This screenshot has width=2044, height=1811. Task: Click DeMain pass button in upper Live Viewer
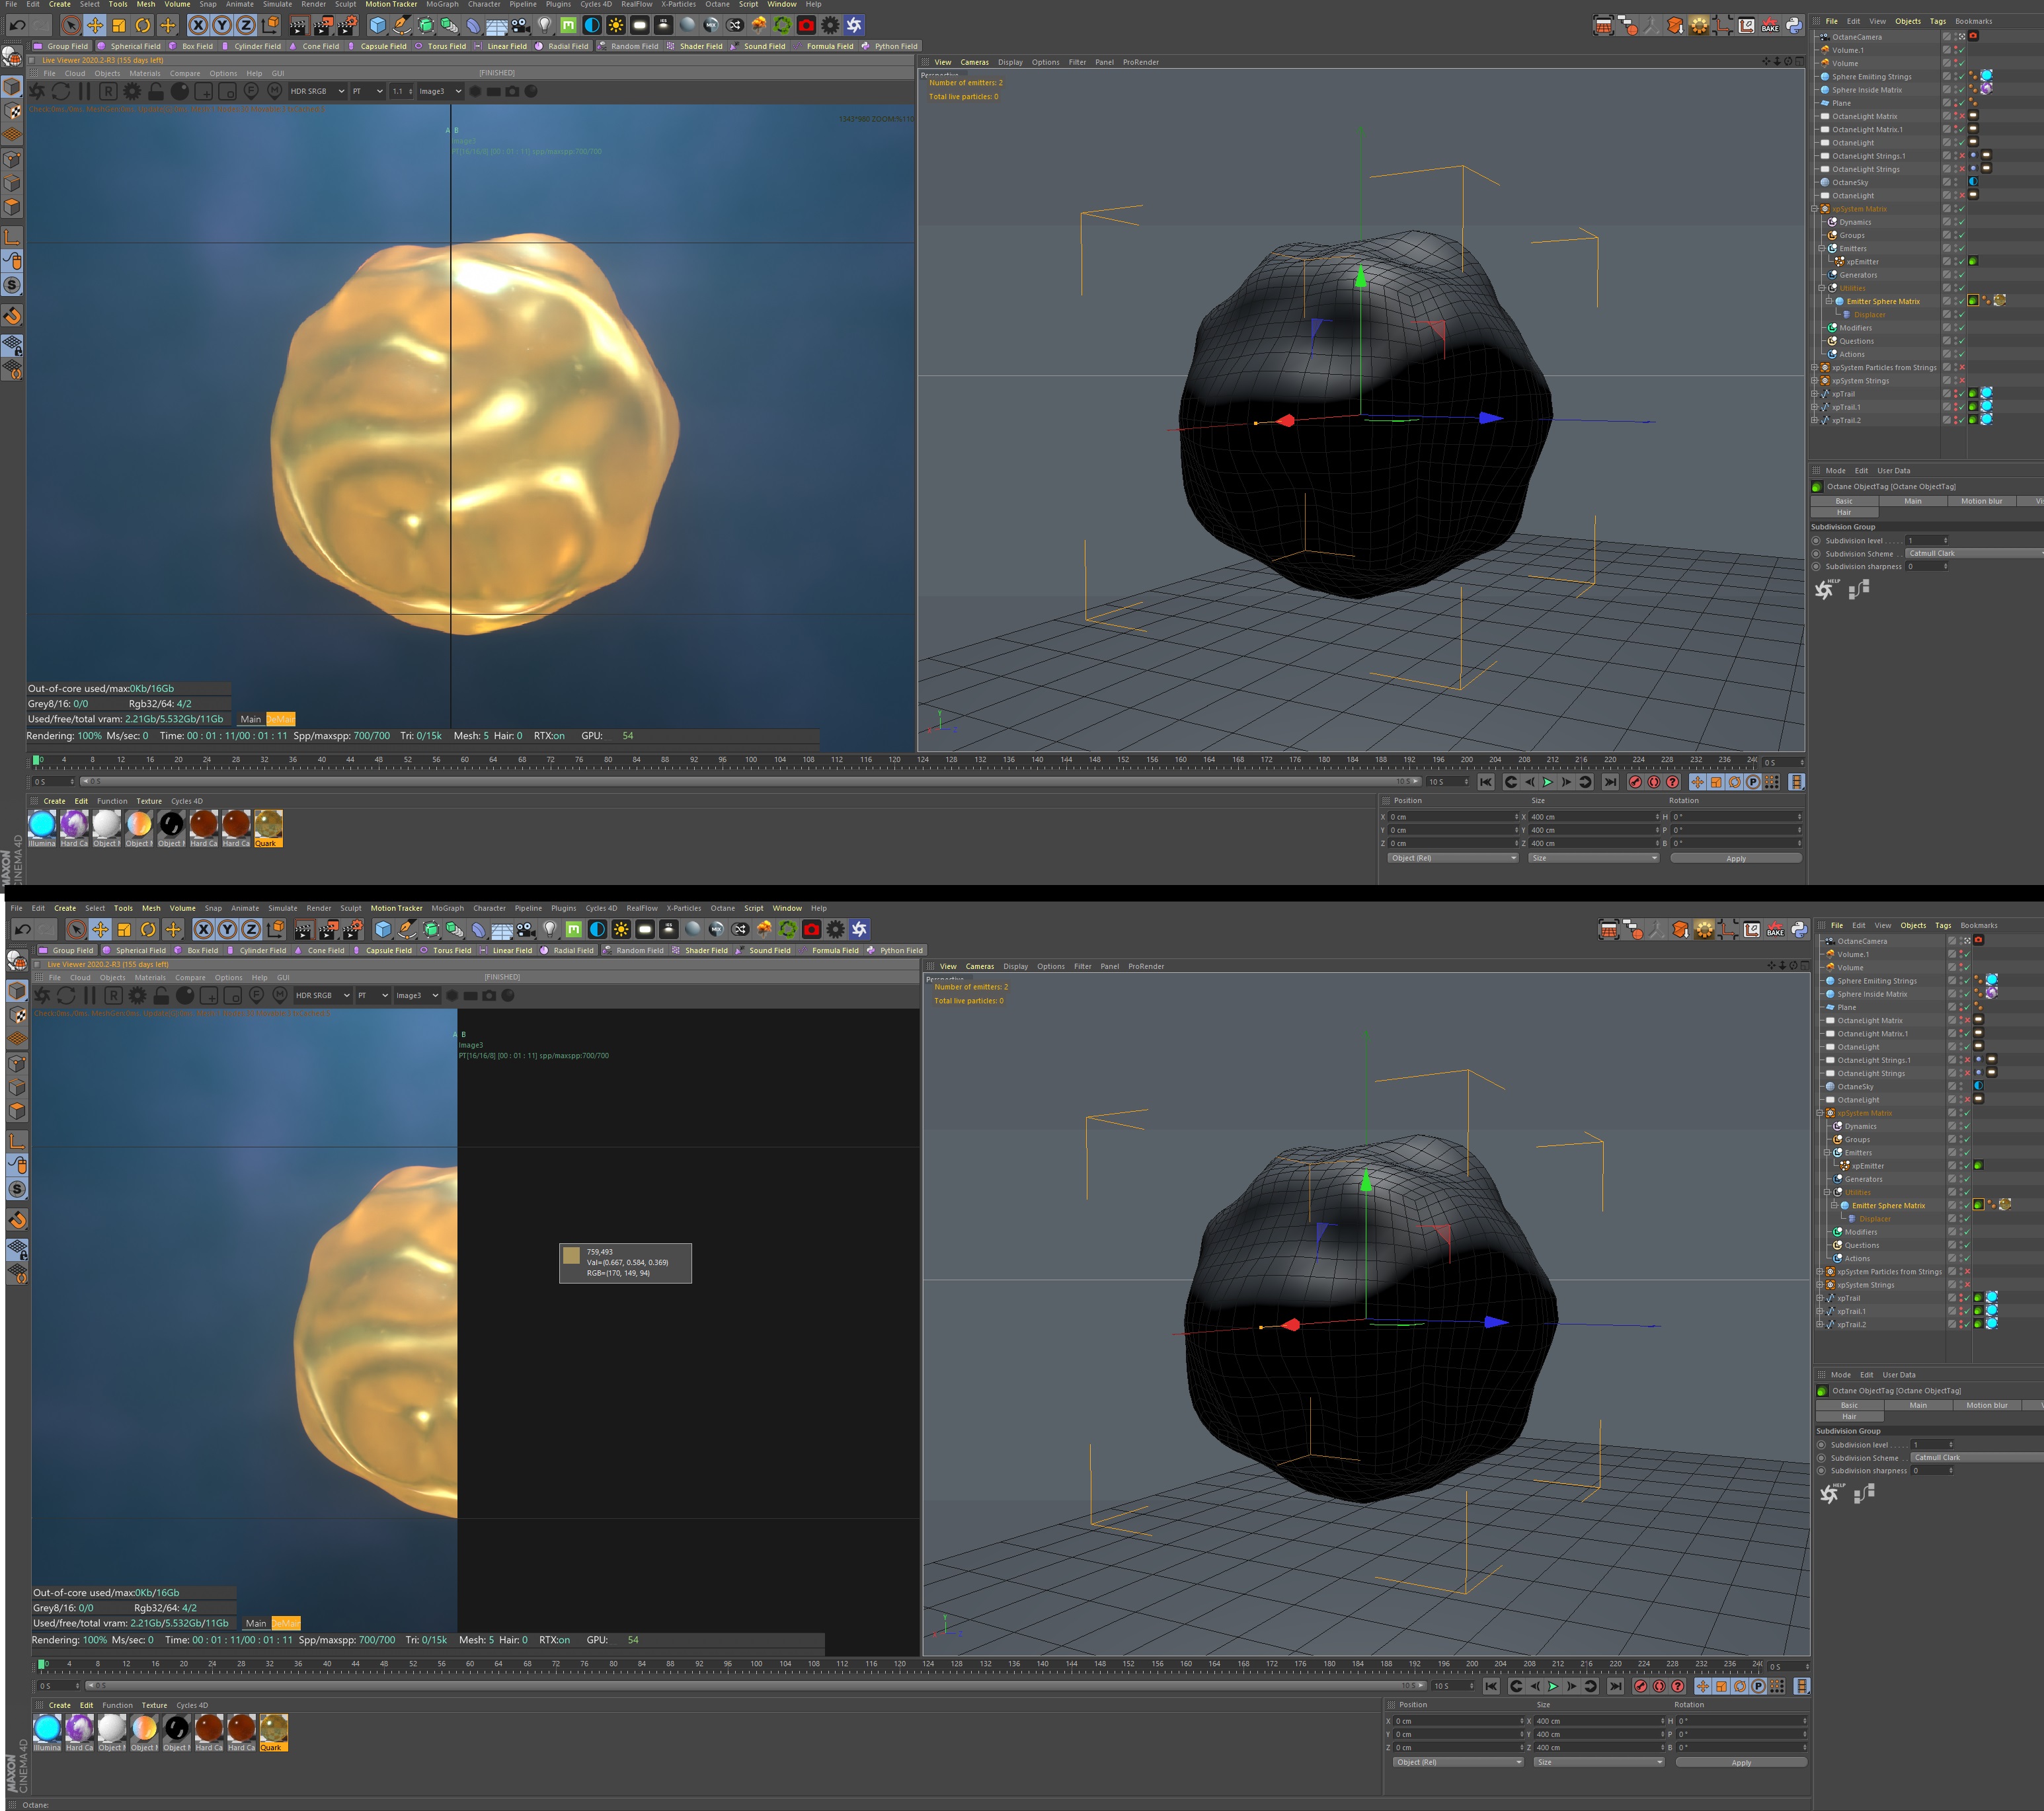[281, 719]
